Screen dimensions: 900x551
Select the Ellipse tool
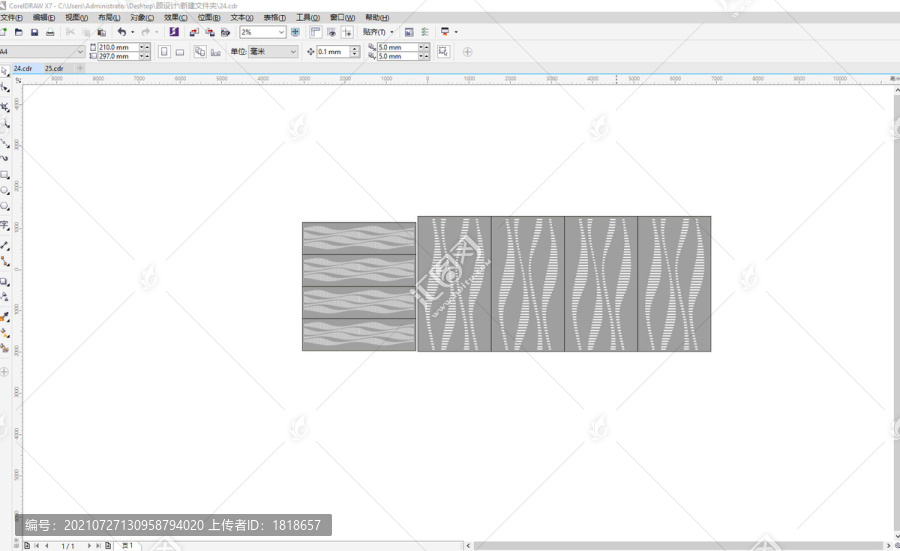5,191
